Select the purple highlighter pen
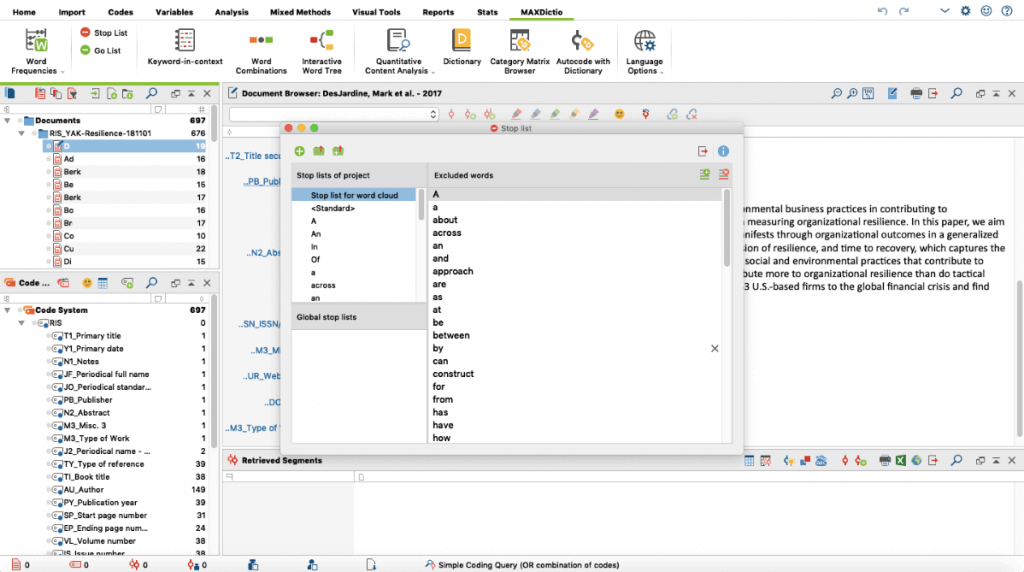 pos(594,114)
